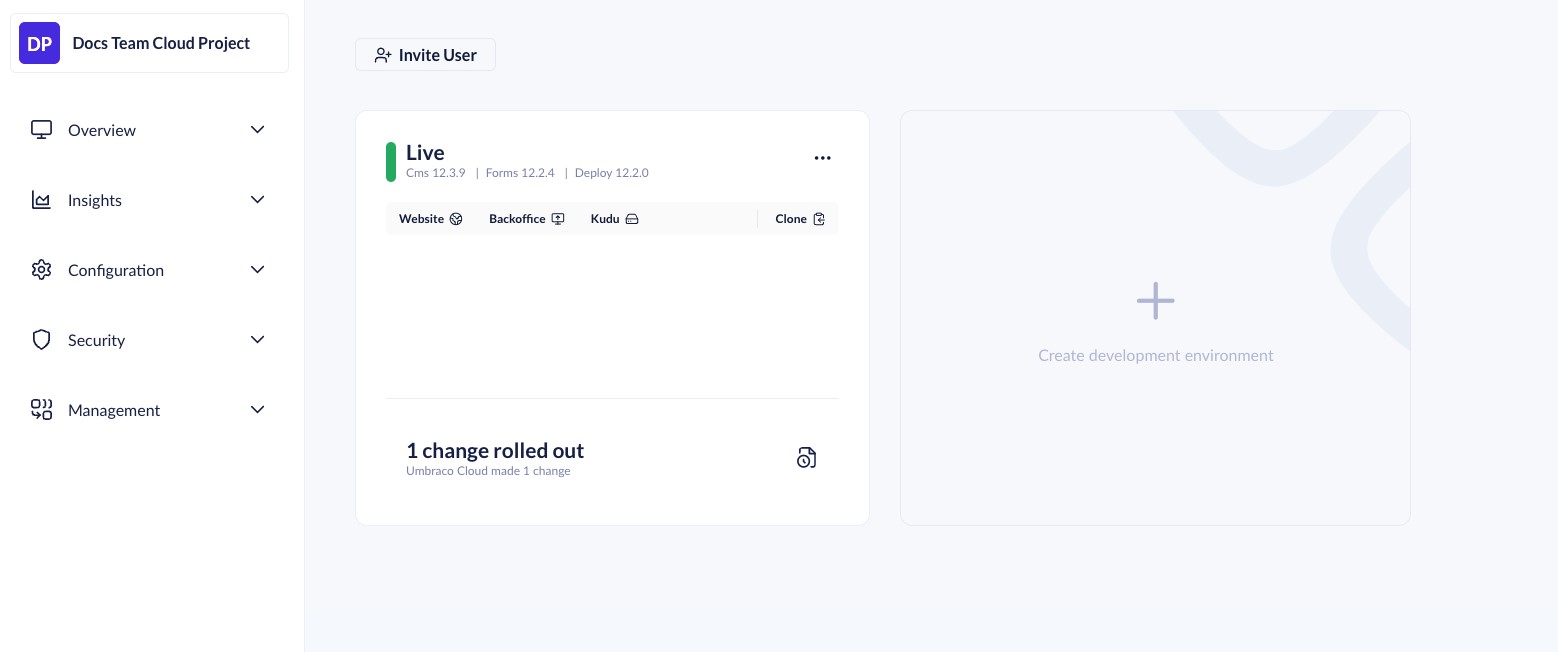Image resolution: width=1558 pixels, height=652 pixels.
Task: Open the Backoffice icon on the Live card
Action: click(x=557, y=219)
